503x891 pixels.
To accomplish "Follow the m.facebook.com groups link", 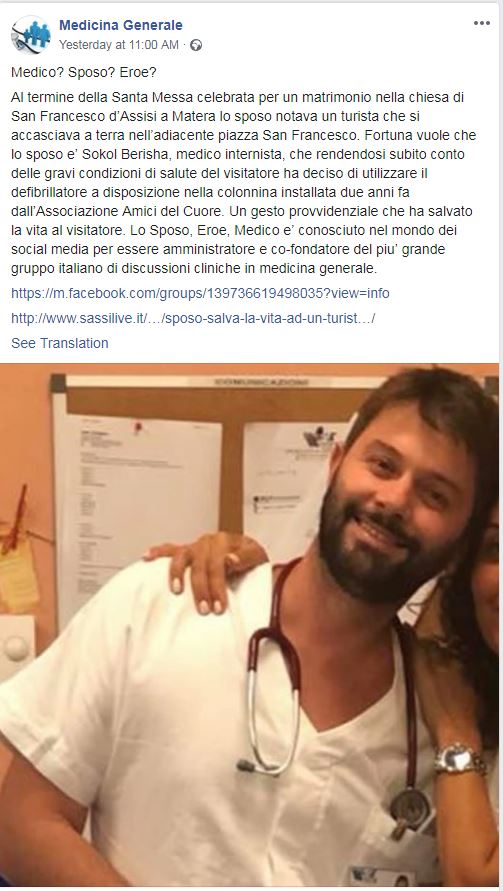I will coord(200,293).
